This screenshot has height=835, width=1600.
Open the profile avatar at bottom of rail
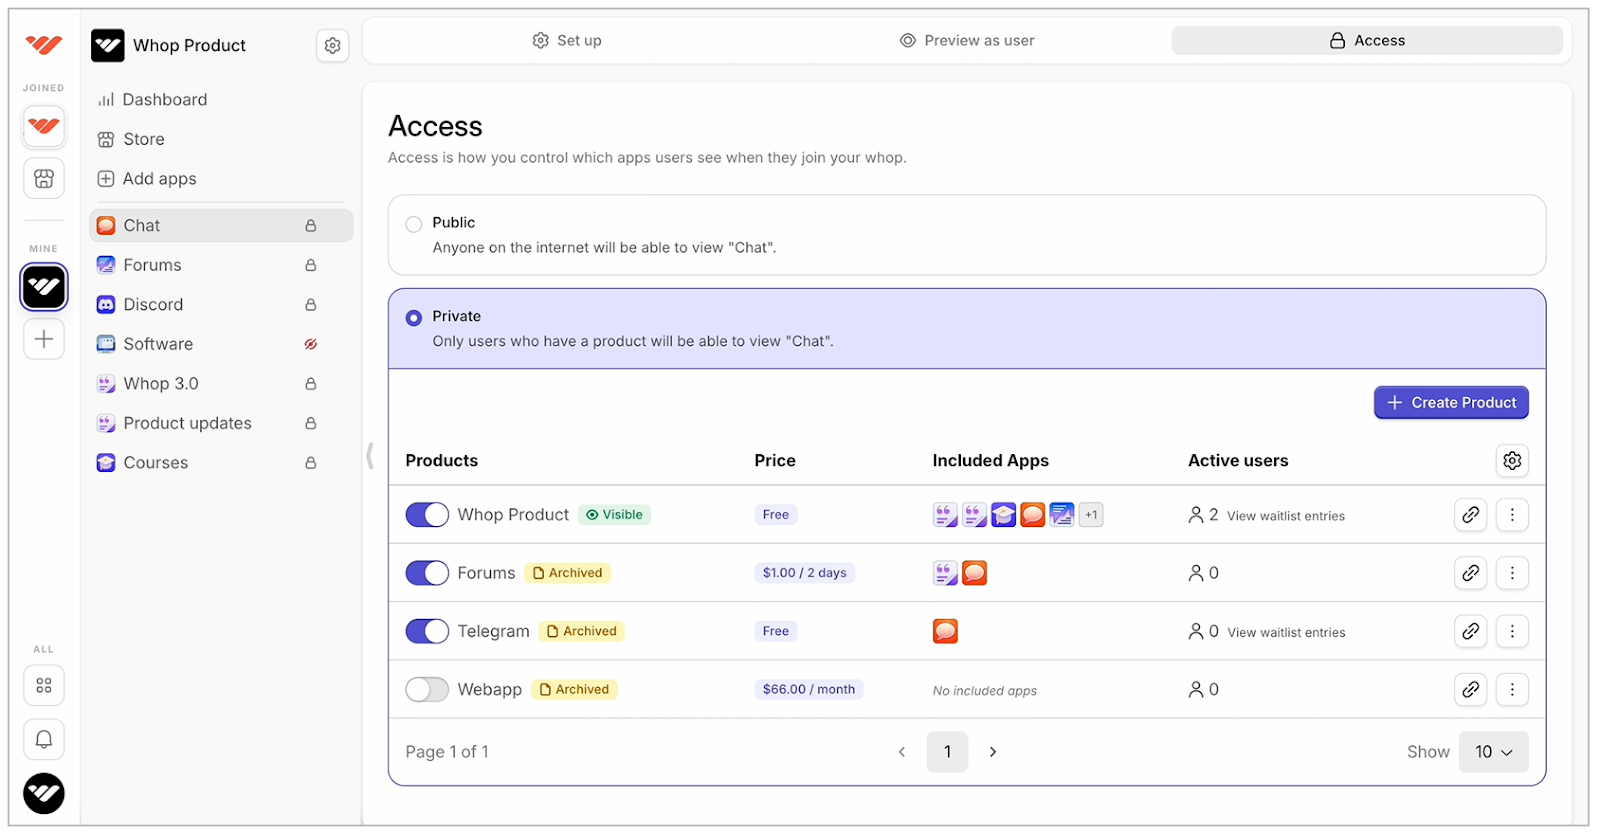point(44,794)
